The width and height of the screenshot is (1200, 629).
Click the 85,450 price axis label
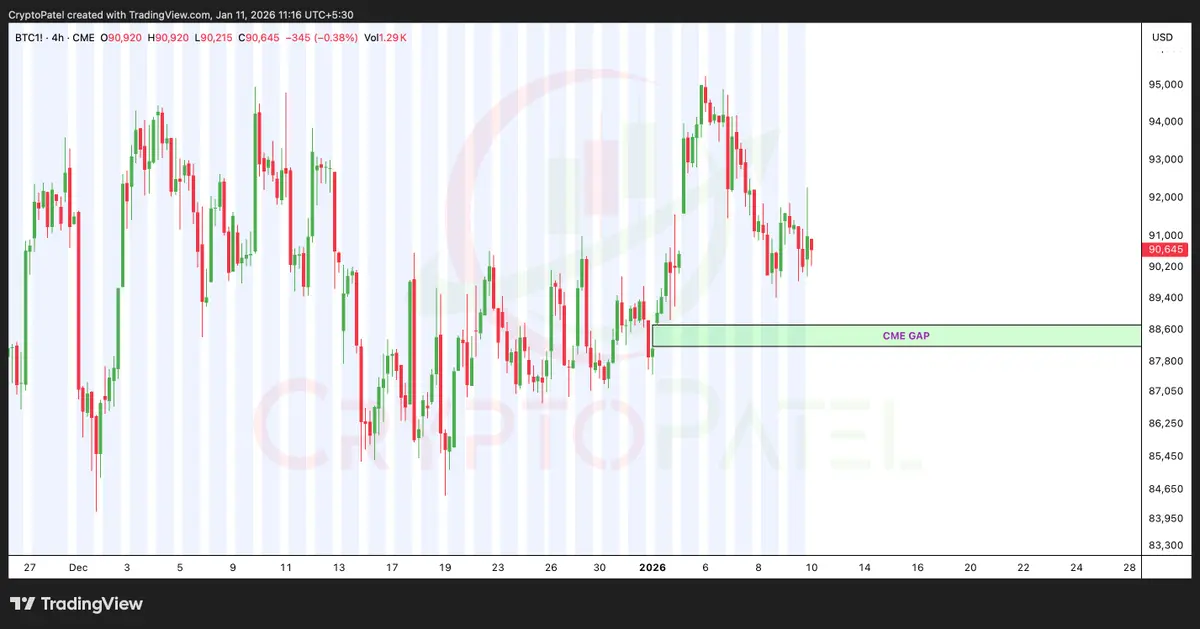[x=1165, y=456]
